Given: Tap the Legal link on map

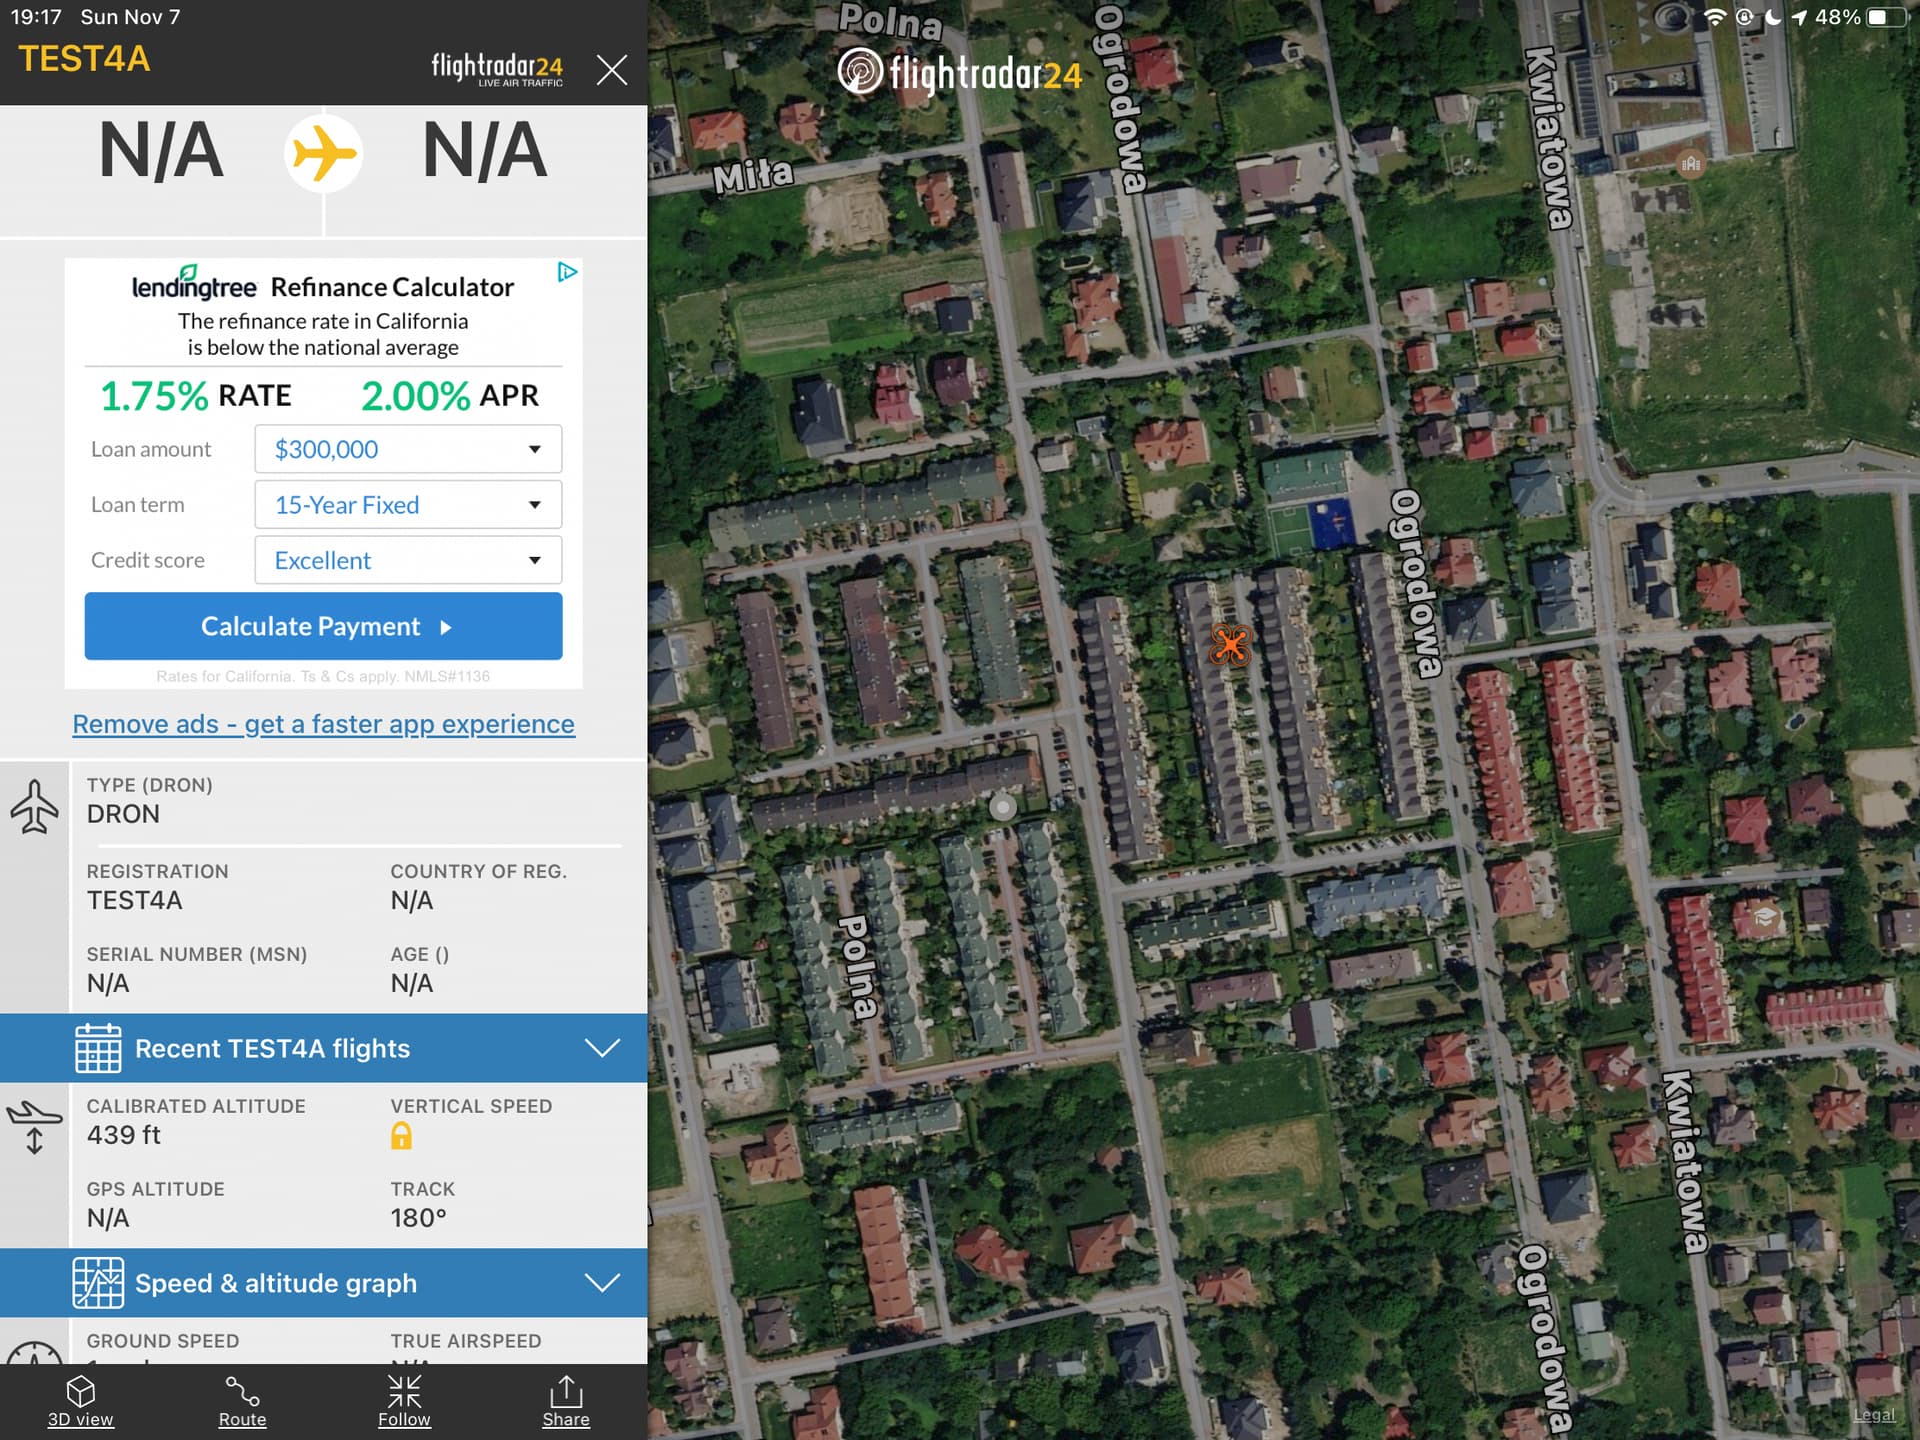Looking at the screenshot, I should [x=1873, y=1415].
